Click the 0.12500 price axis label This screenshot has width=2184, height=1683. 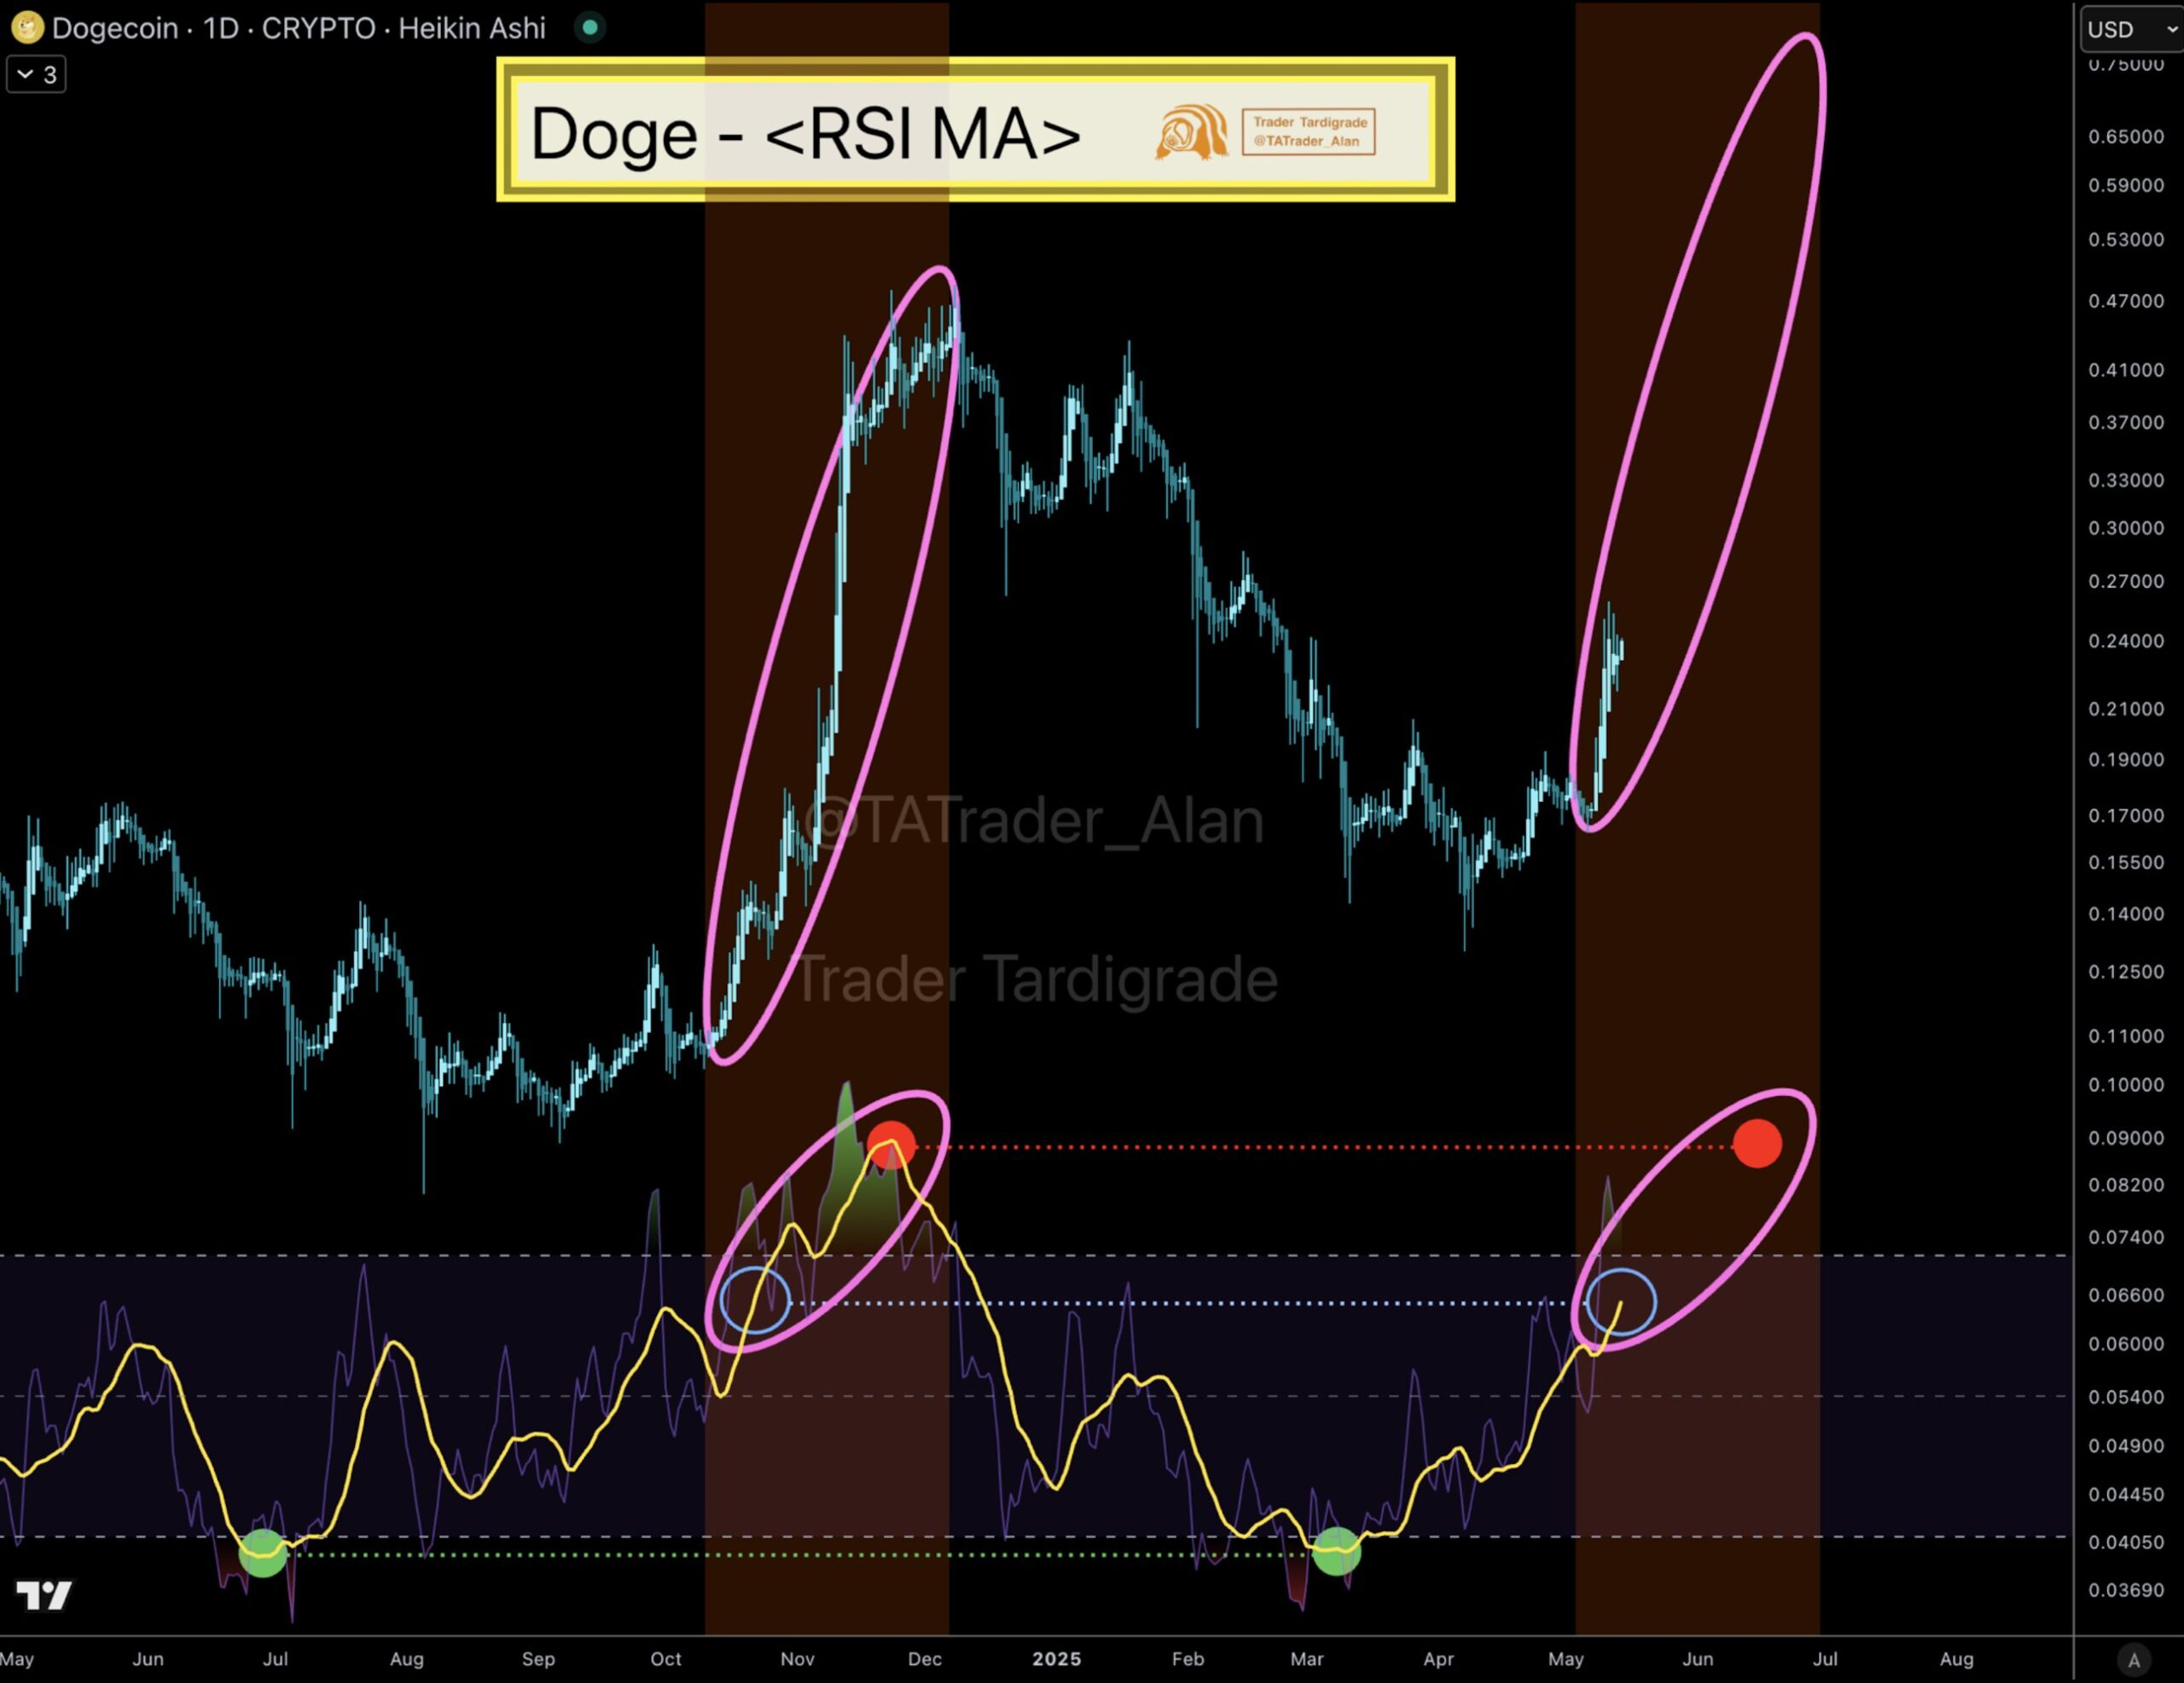(x=2126, y=972)
